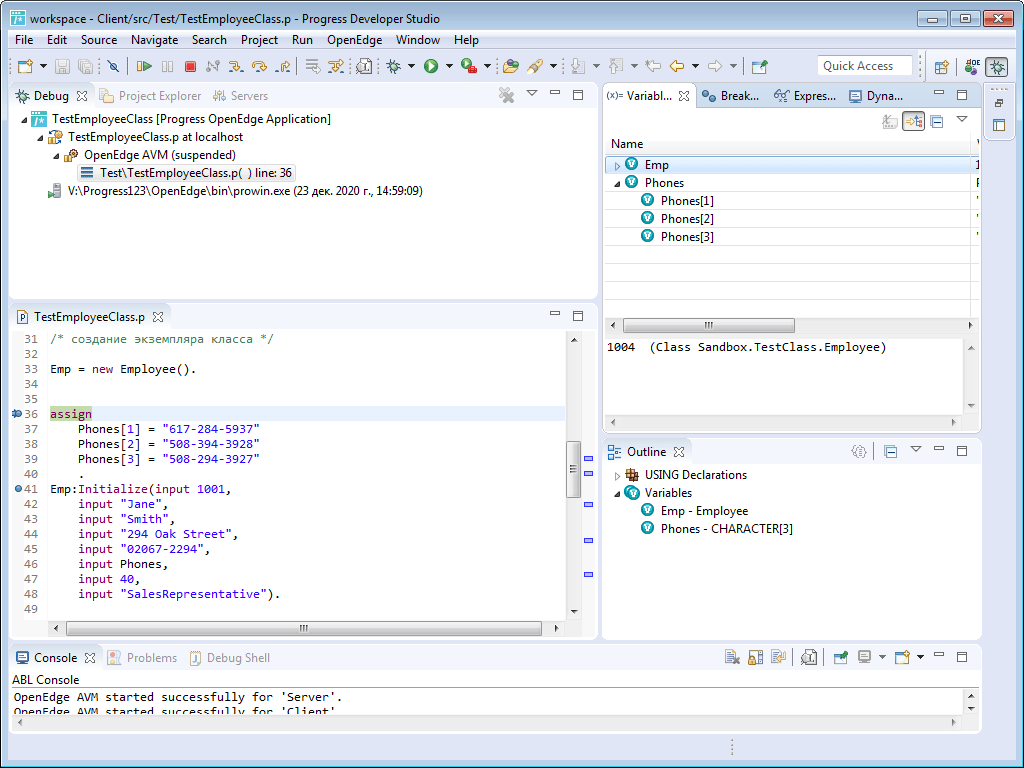Click the Display Selected Console icon
The width and height of the screenshot is (1024, 768).
point(864,657)
